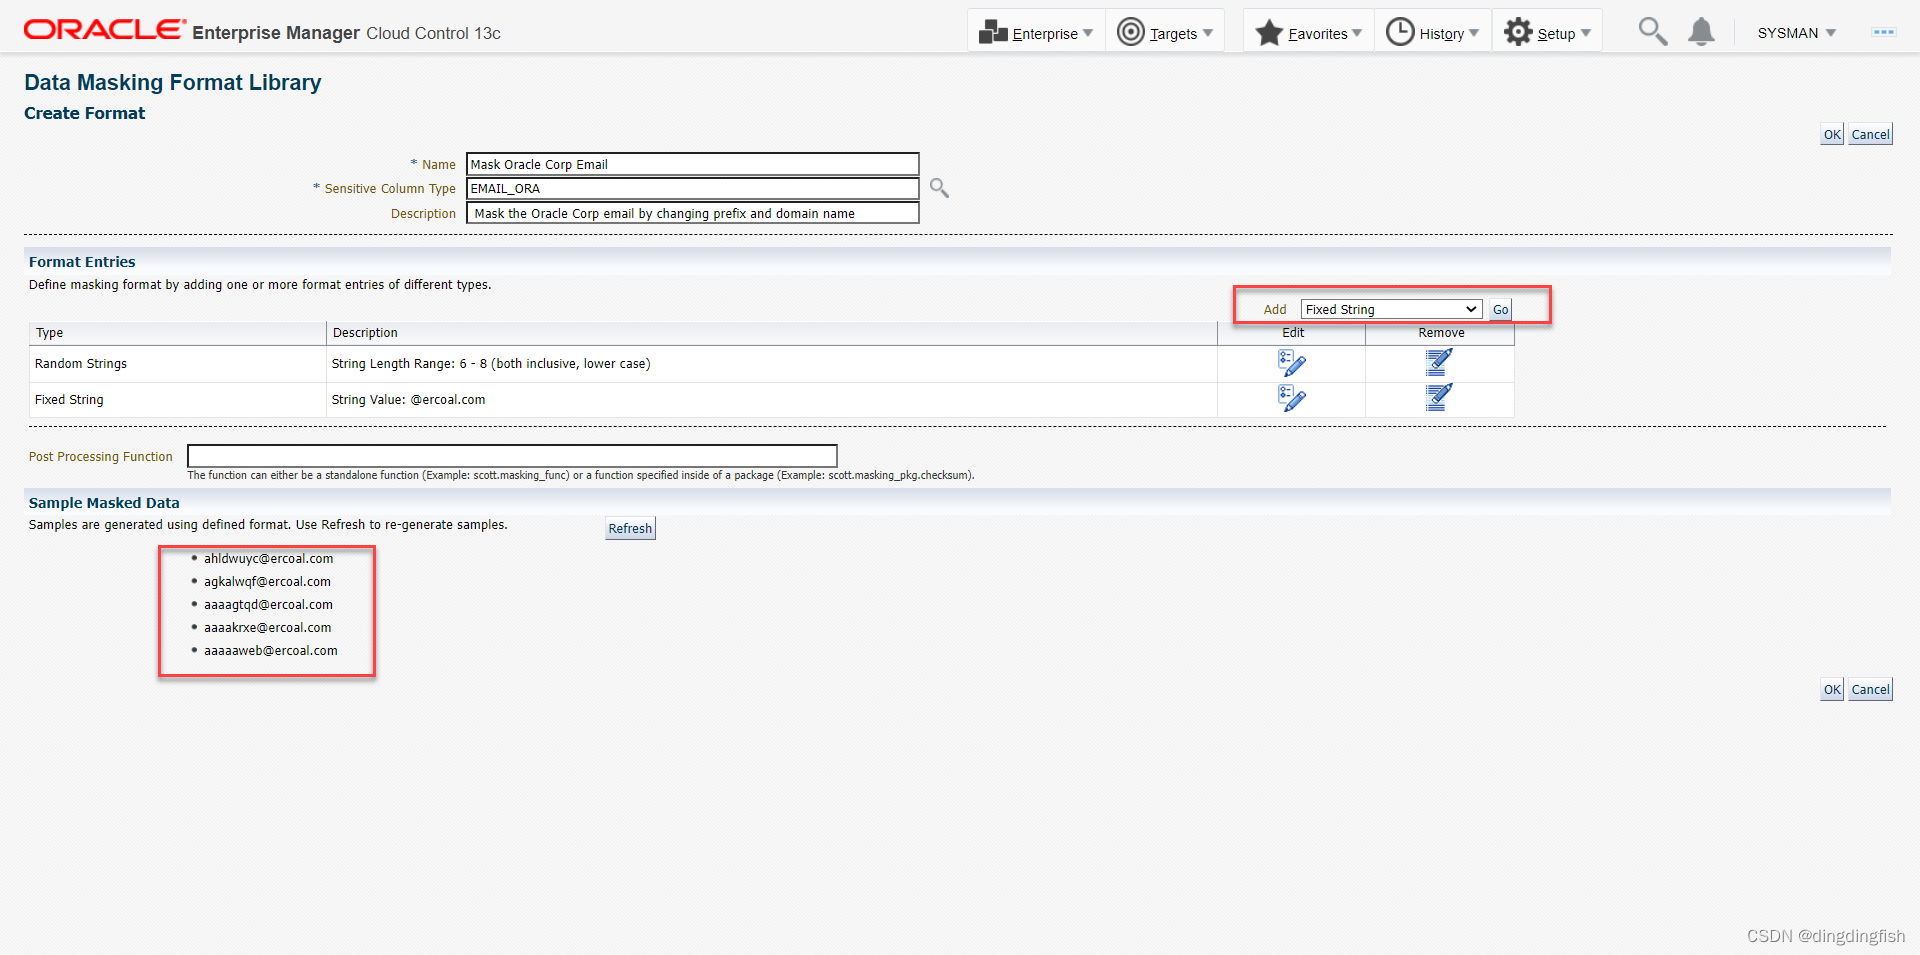1920x955 pixels.
Task: Click sample aaaakrxe@ercoal.com
Action: [267, 628]
